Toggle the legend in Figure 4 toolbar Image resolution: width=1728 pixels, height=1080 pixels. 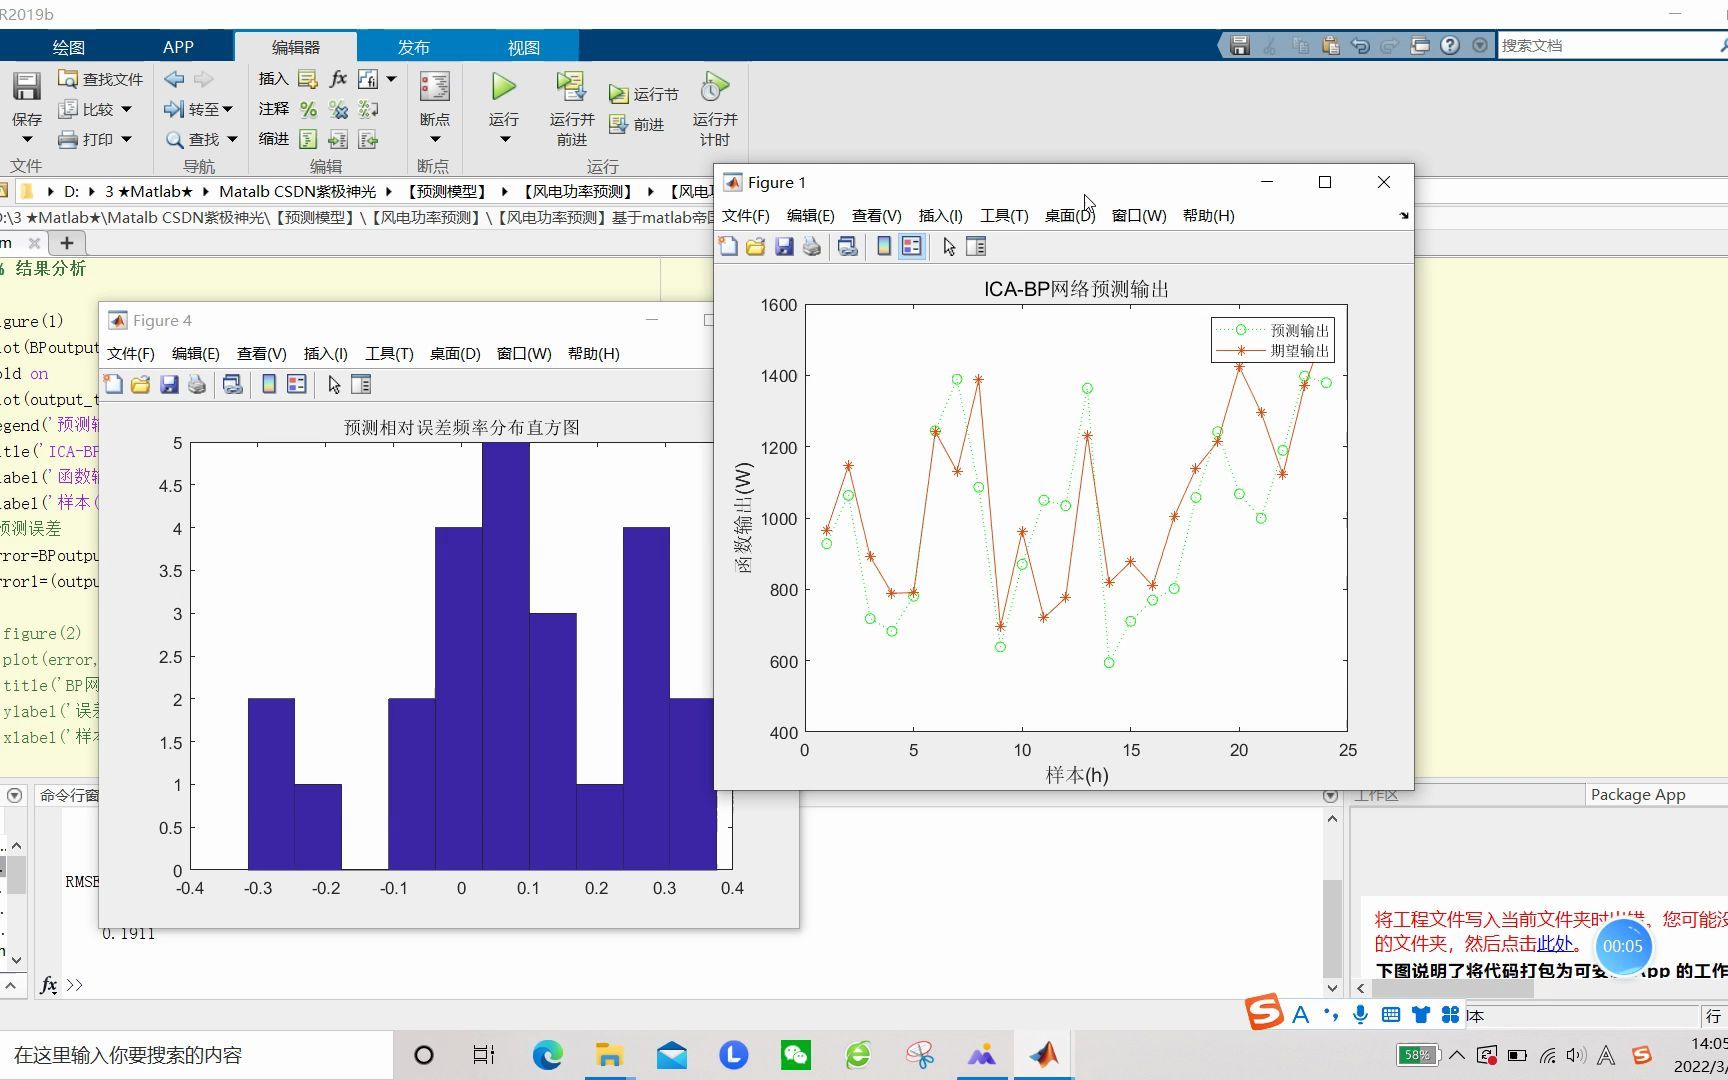(x=295, y=384)
